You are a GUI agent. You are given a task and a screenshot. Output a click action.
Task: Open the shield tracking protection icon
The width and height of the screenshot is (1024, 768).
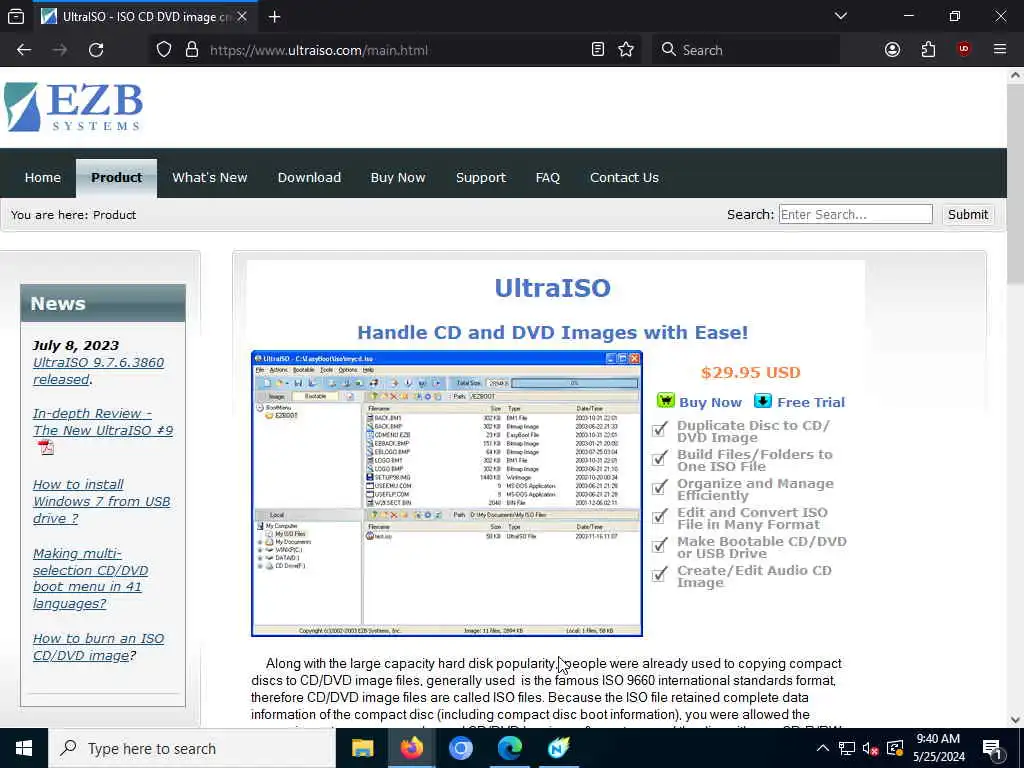pos(164,50)
